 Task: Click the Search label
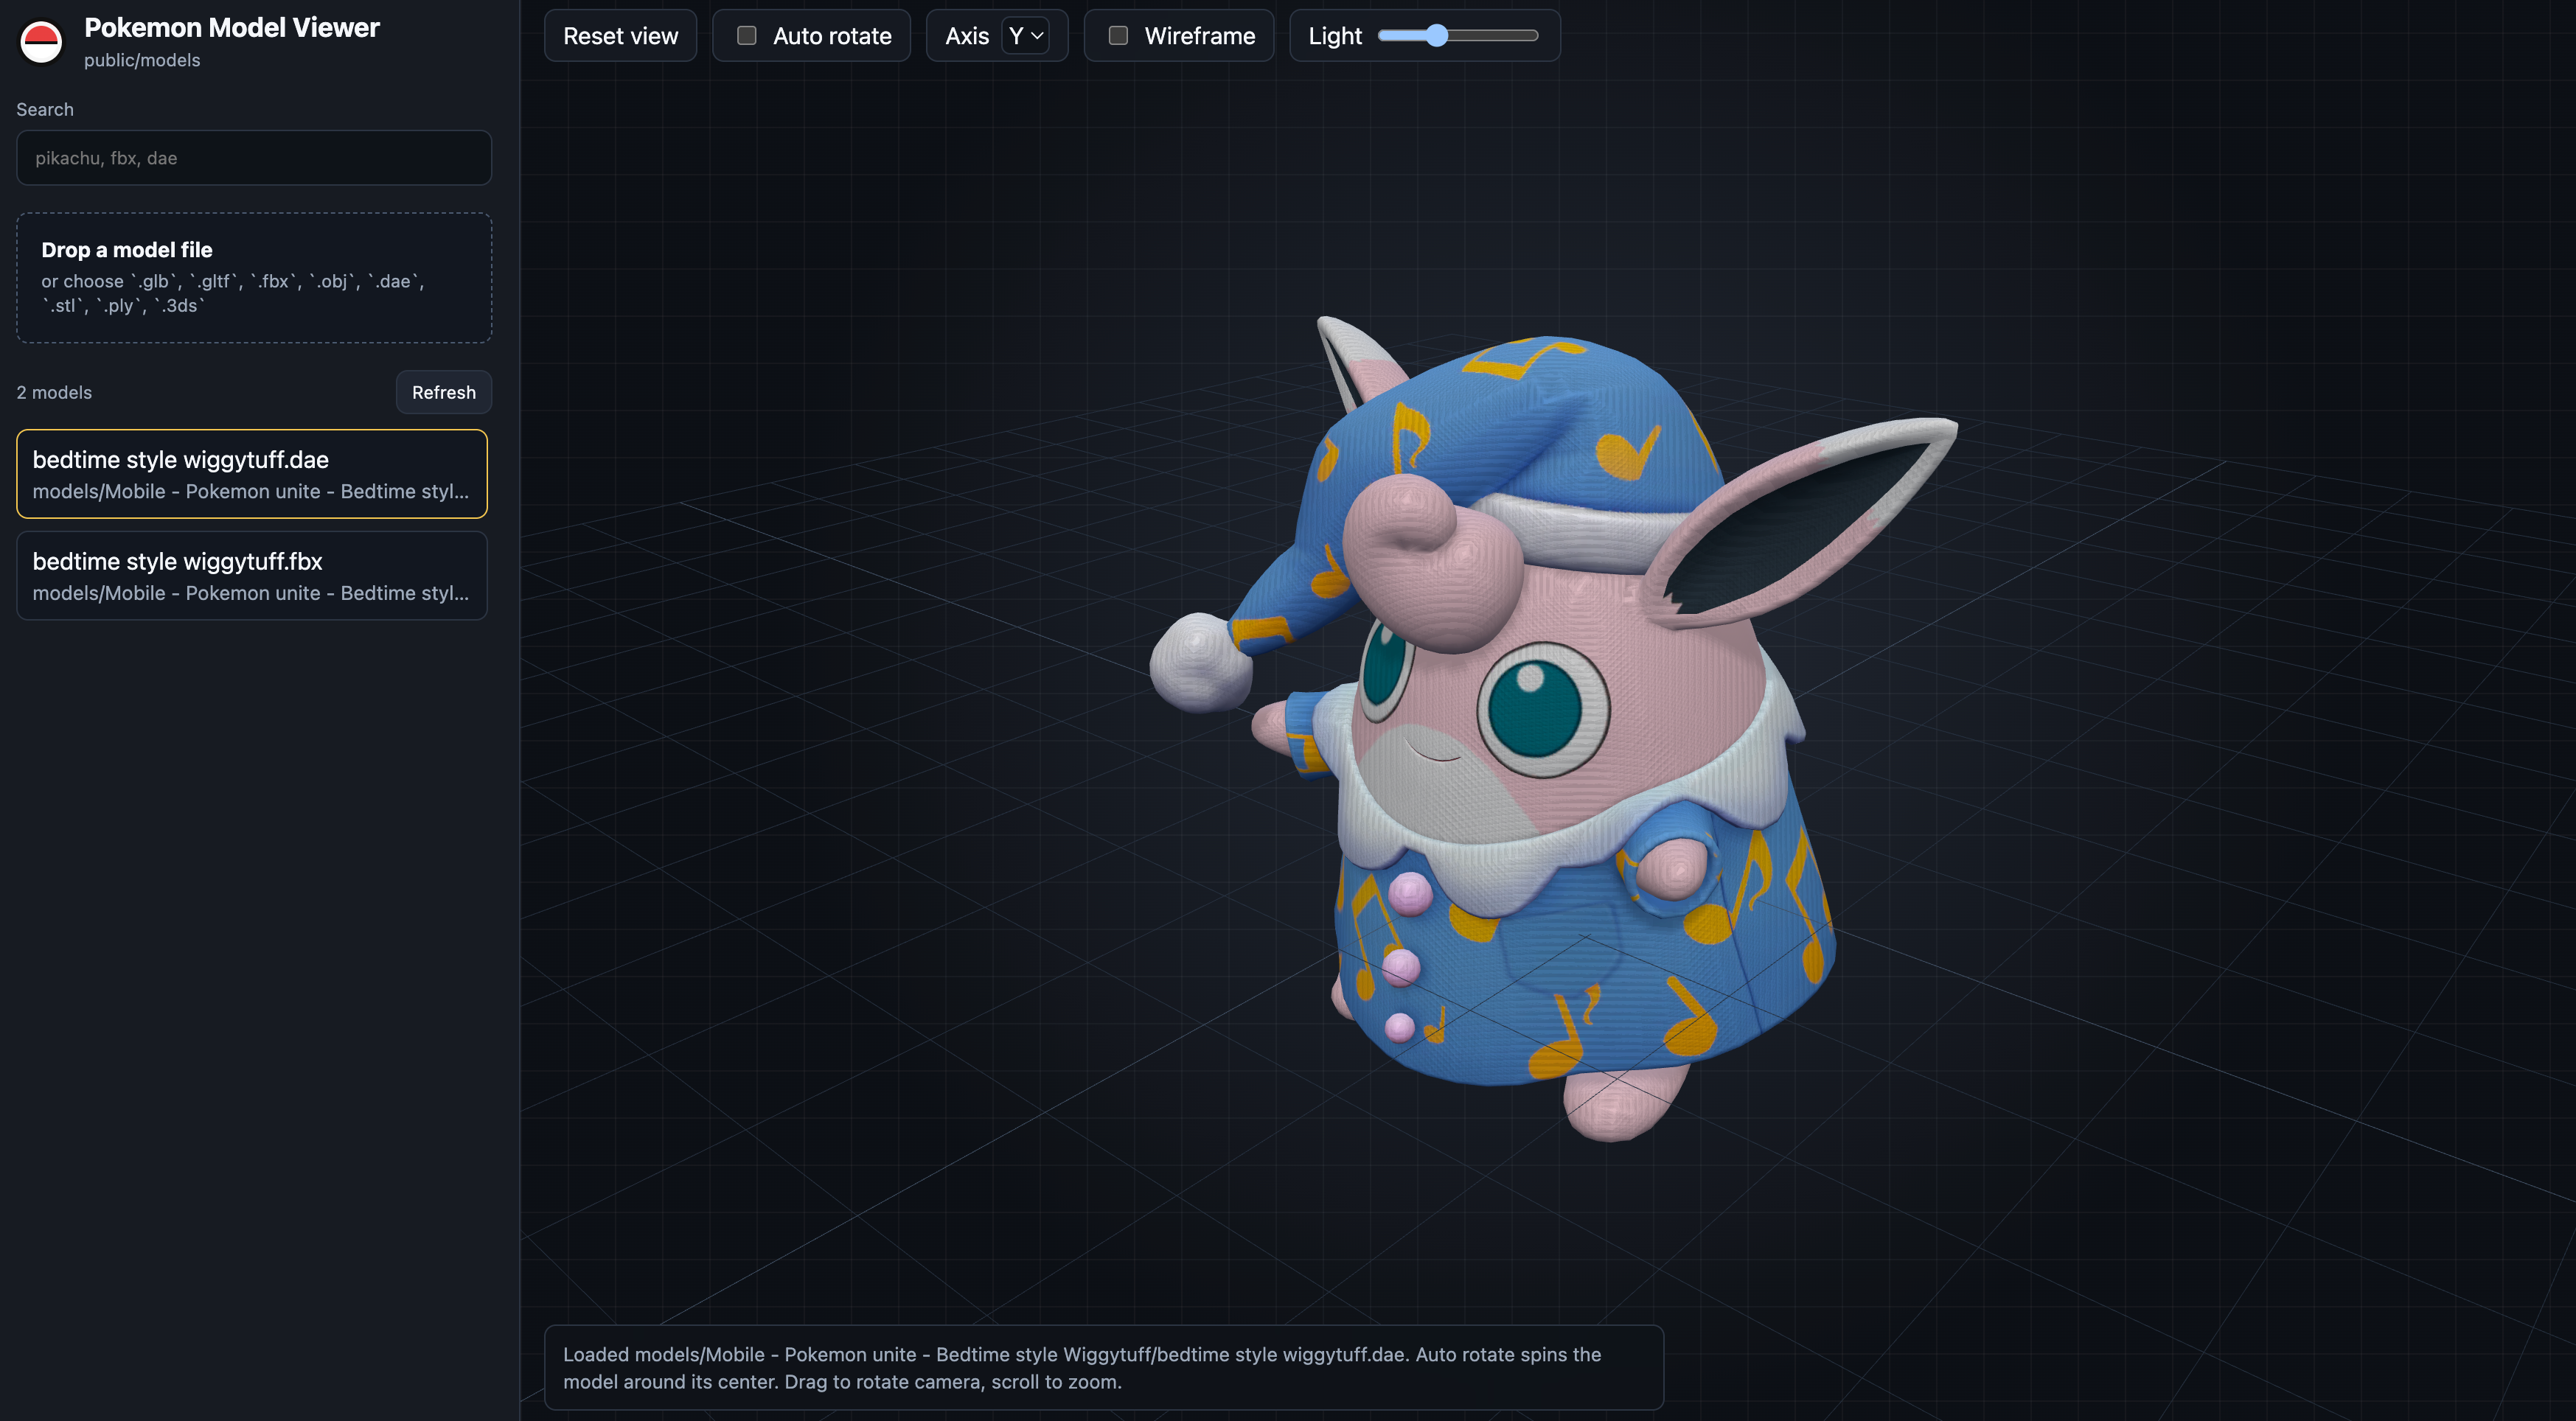45,109
